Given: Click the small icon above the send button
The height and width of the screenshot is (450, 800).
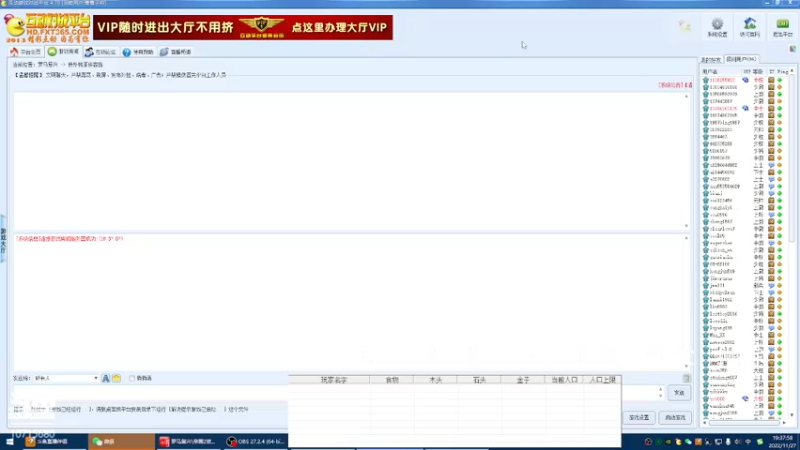Looking at the screenshot, I should pos(686,379).
